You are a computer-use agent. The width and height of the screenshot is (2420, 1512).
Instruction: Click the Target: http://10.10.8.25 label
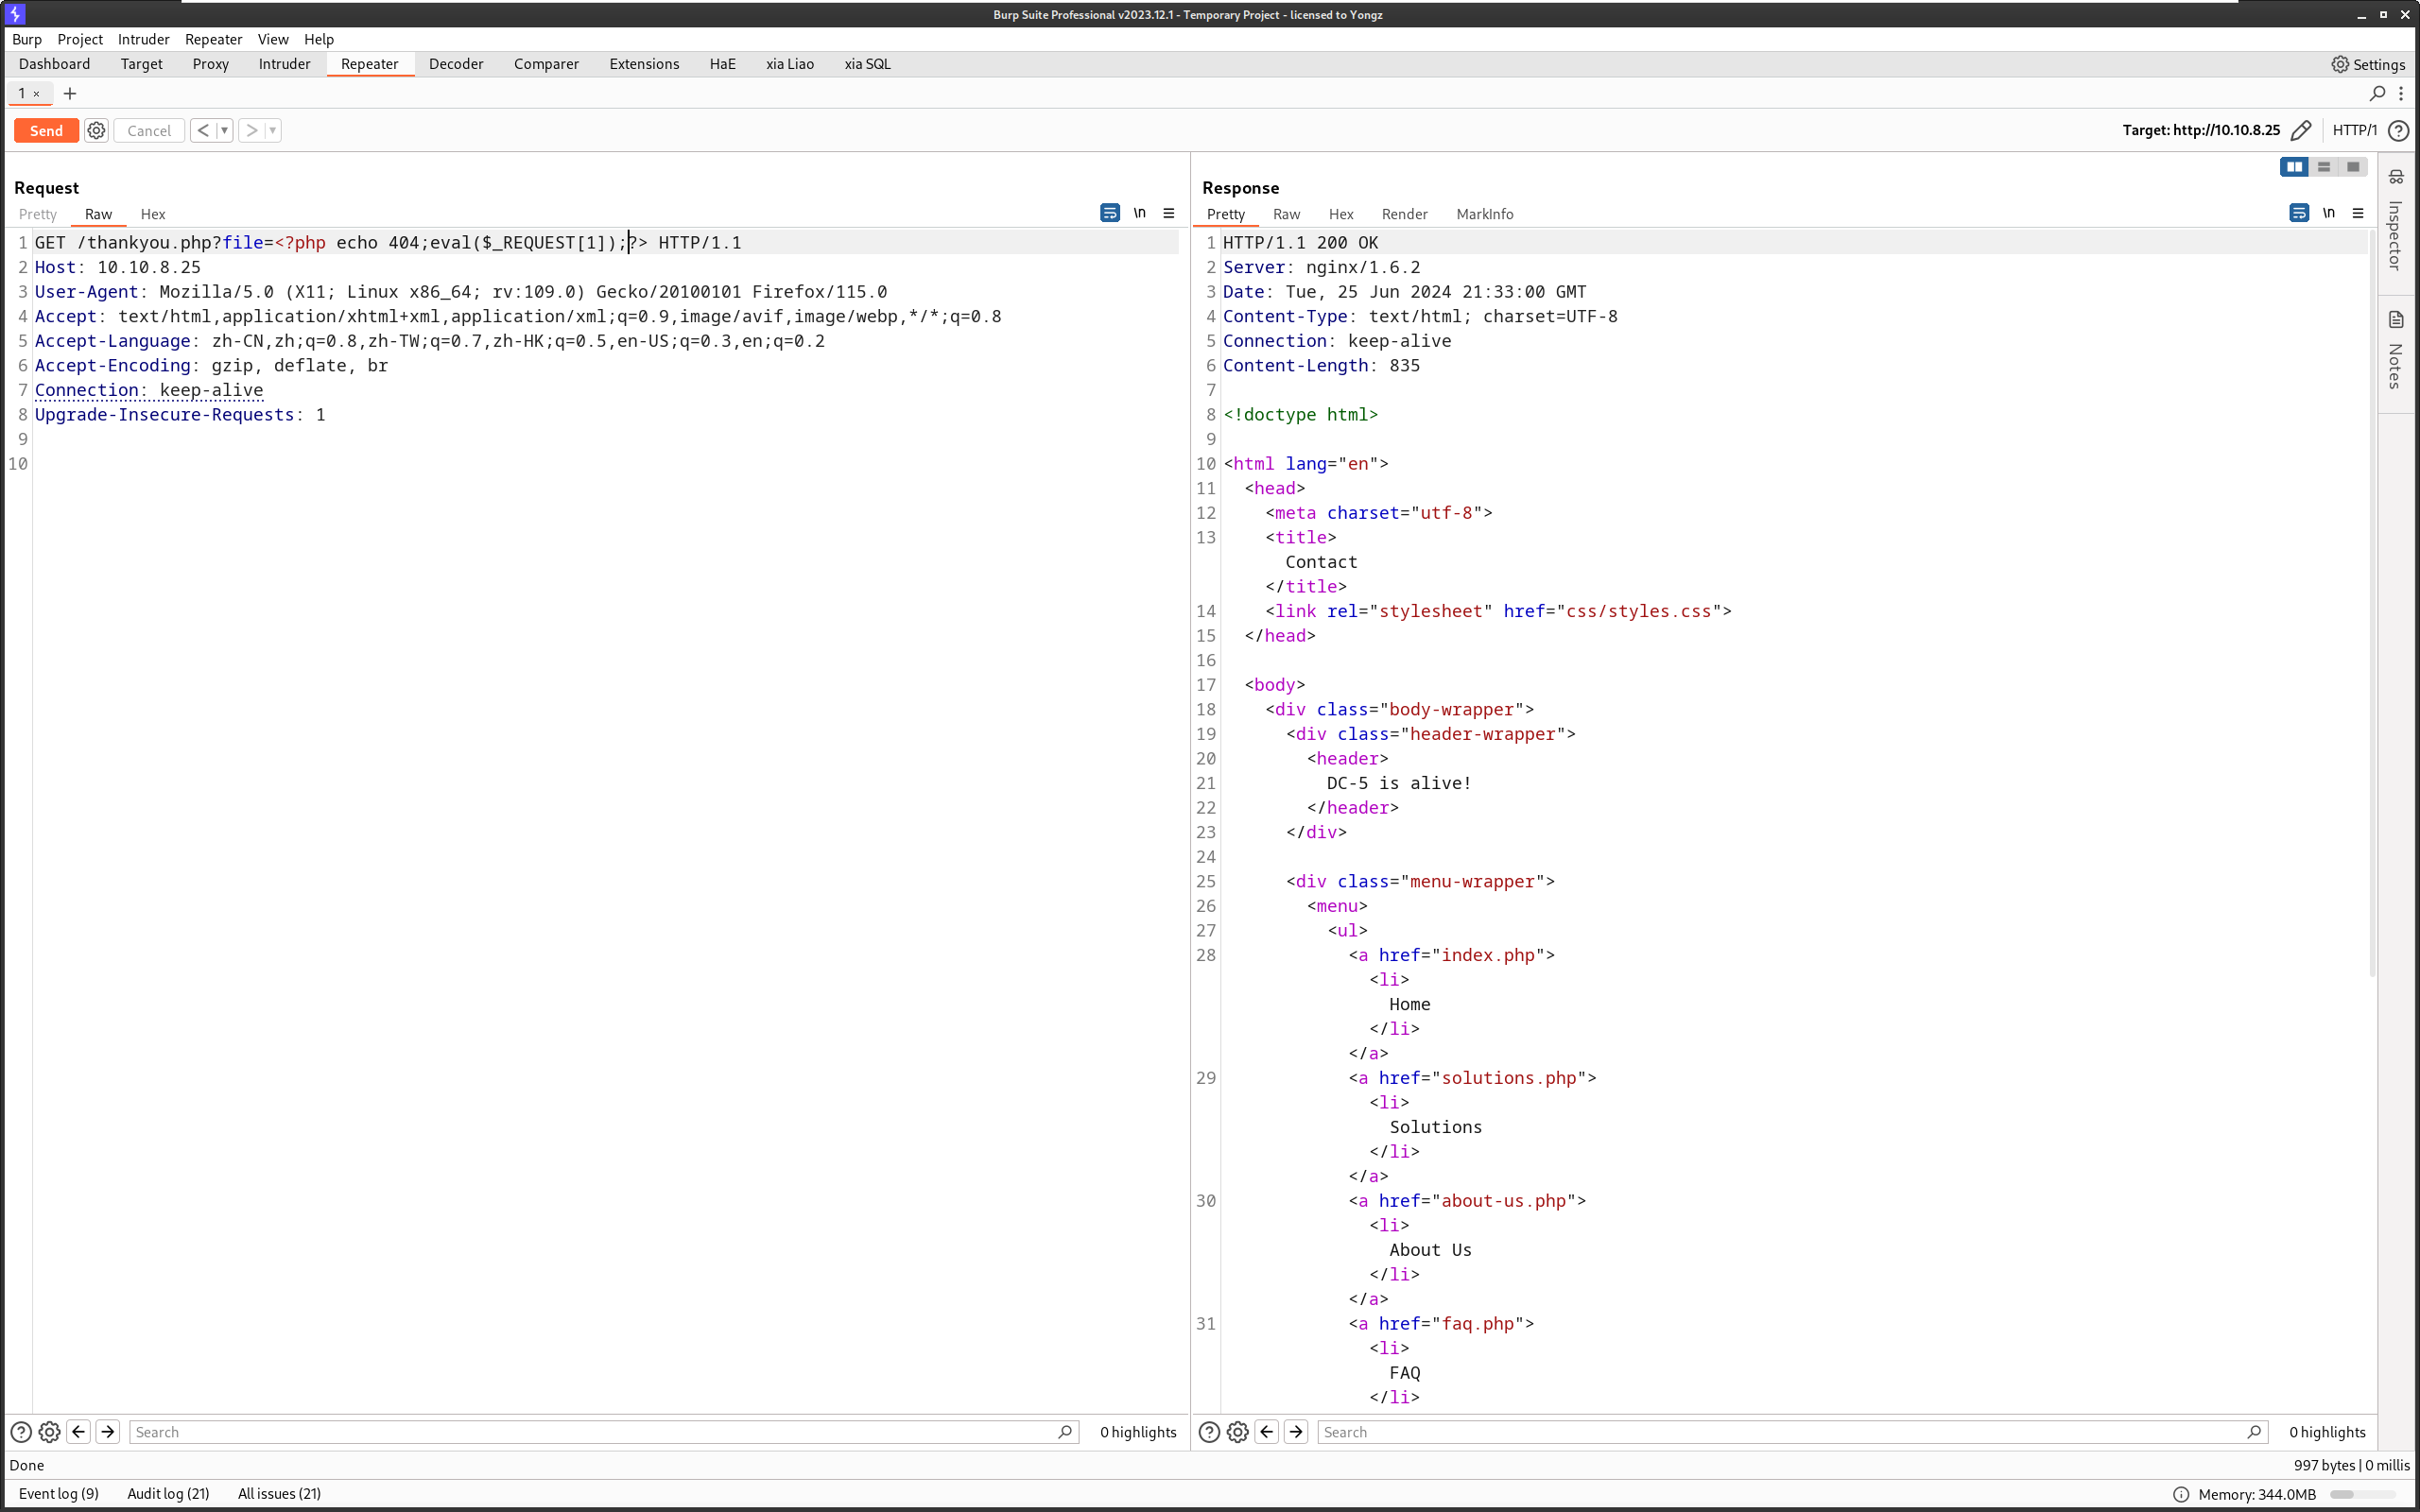[2201, 131]
